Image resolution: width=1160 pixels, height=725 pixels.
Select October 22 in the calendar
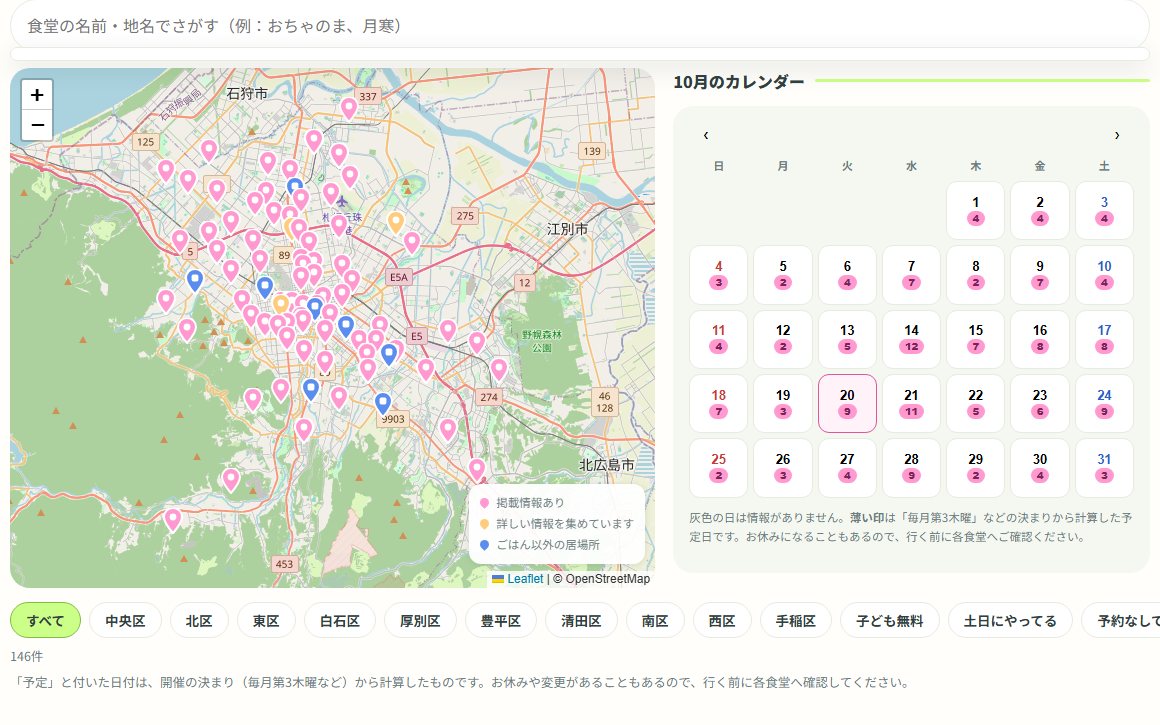tap(976, 403)
